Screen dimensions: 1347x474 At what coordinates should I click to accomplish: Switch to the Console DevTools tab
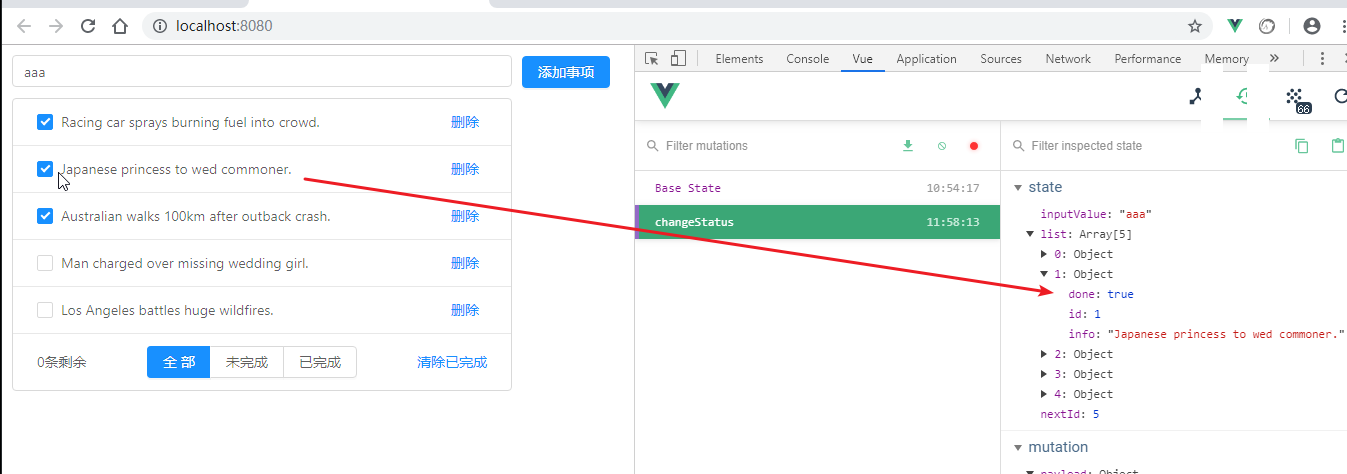point(807,59)
